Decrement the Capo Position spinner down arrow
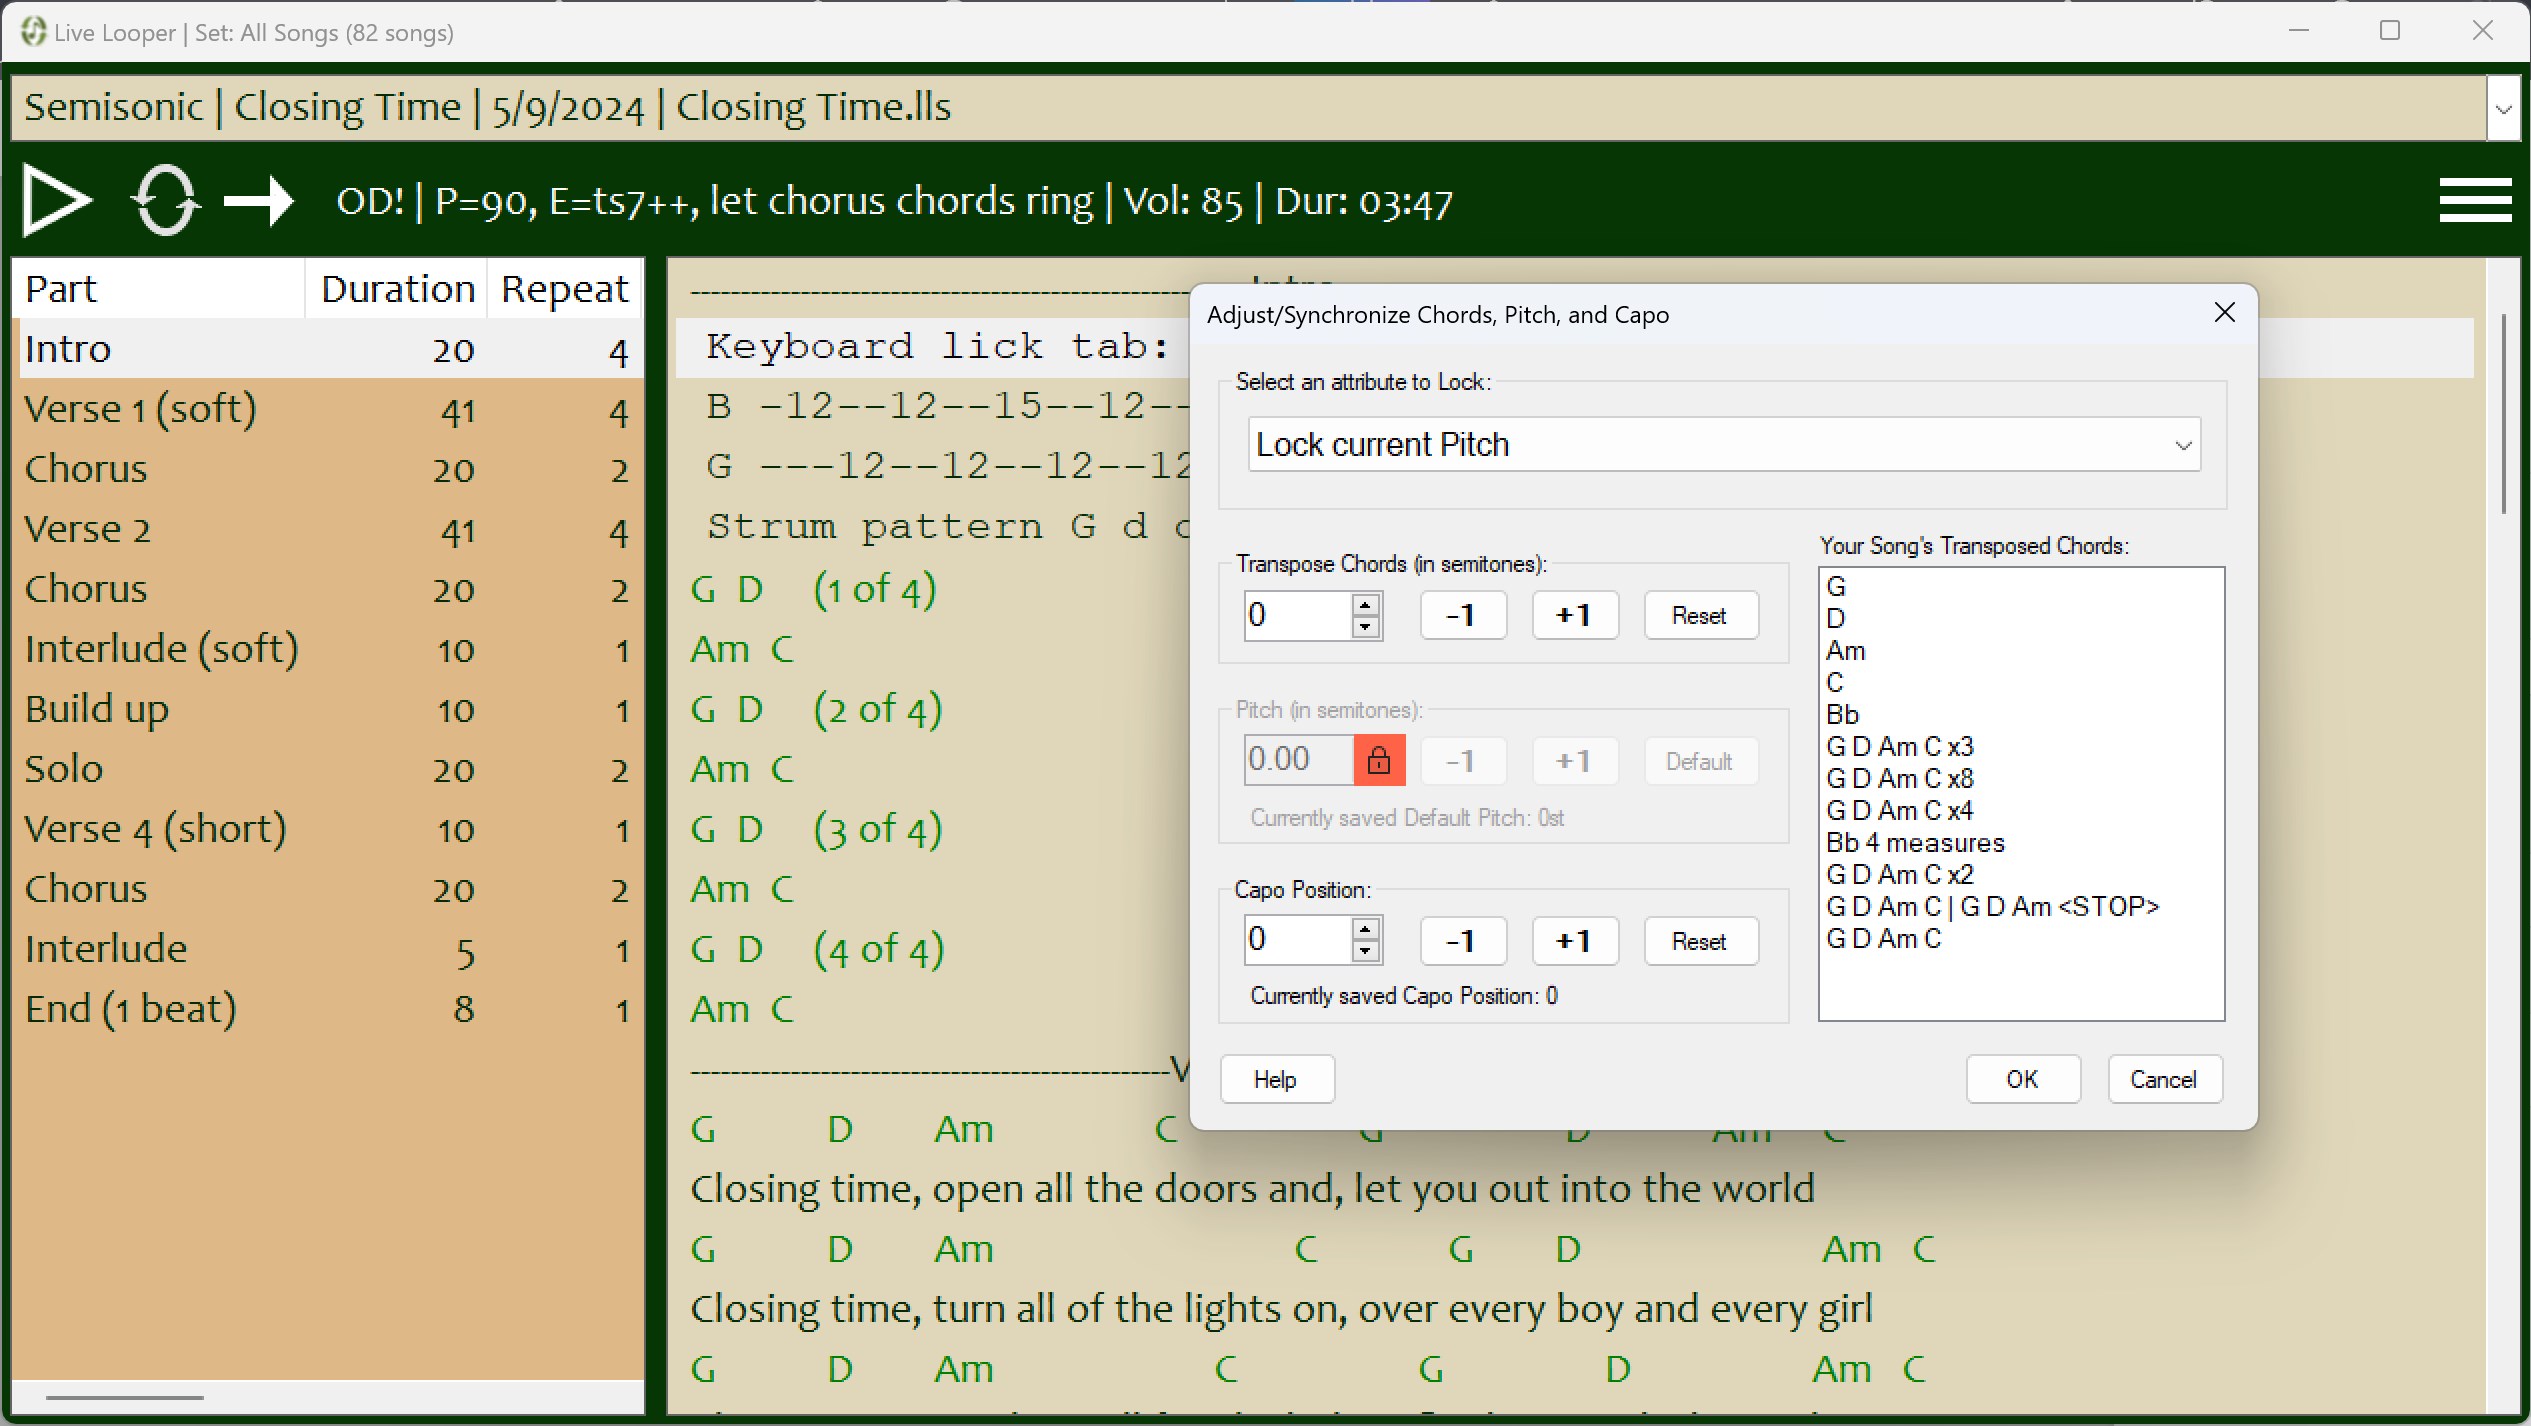Image resolution: width=2531 pixels, height=1426 pixels. [x=1365, y=952]
